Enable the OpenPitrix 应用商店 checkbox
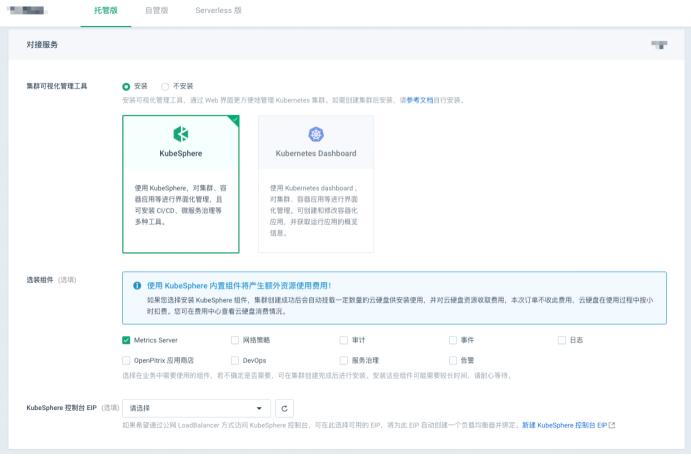The height and width of the screenshot is (456, 691). (126, 360)
